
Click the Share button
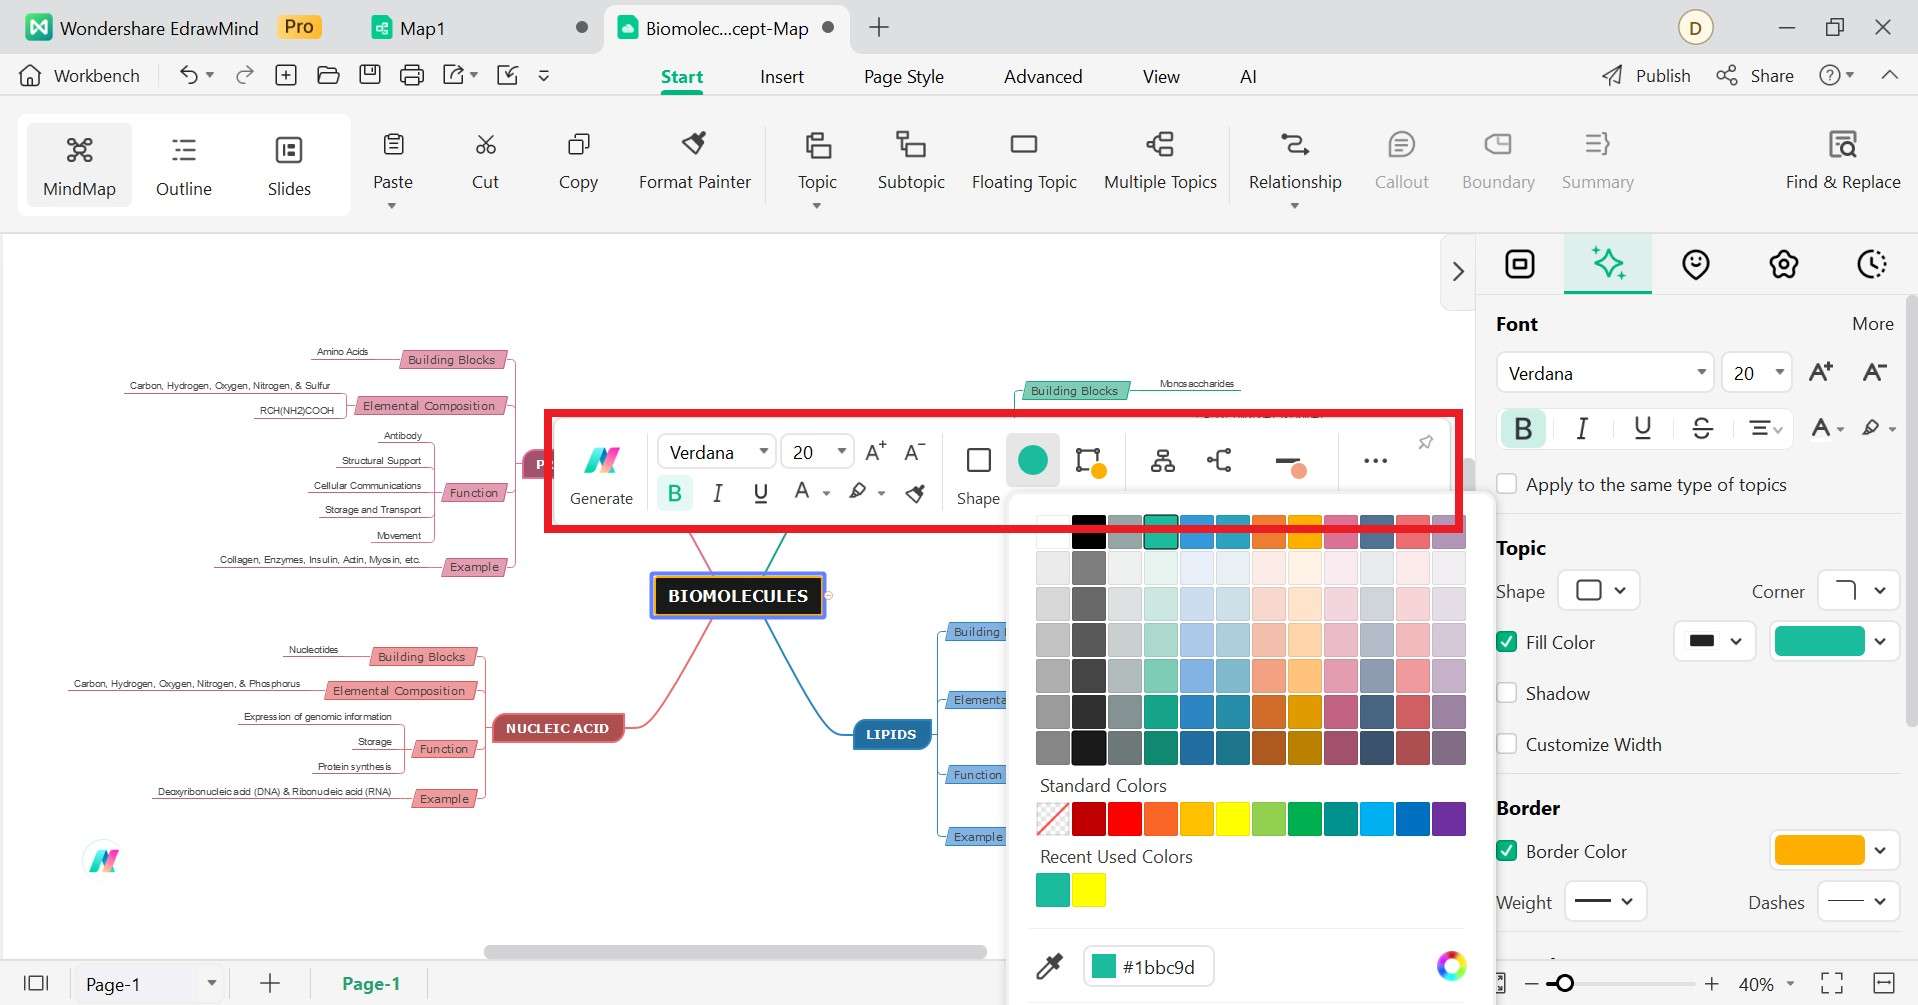click(1755, 75)
